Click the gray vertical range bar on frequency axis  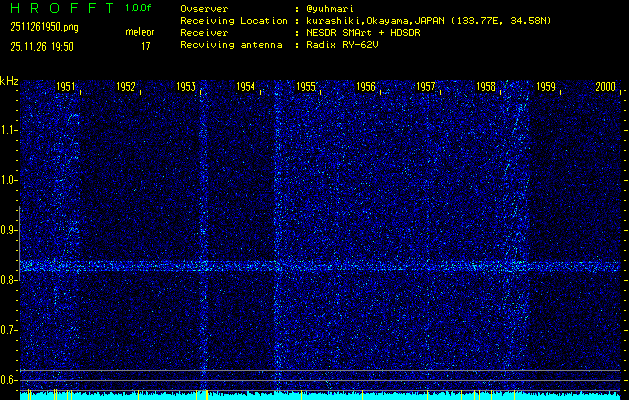[x=19, y=243]
